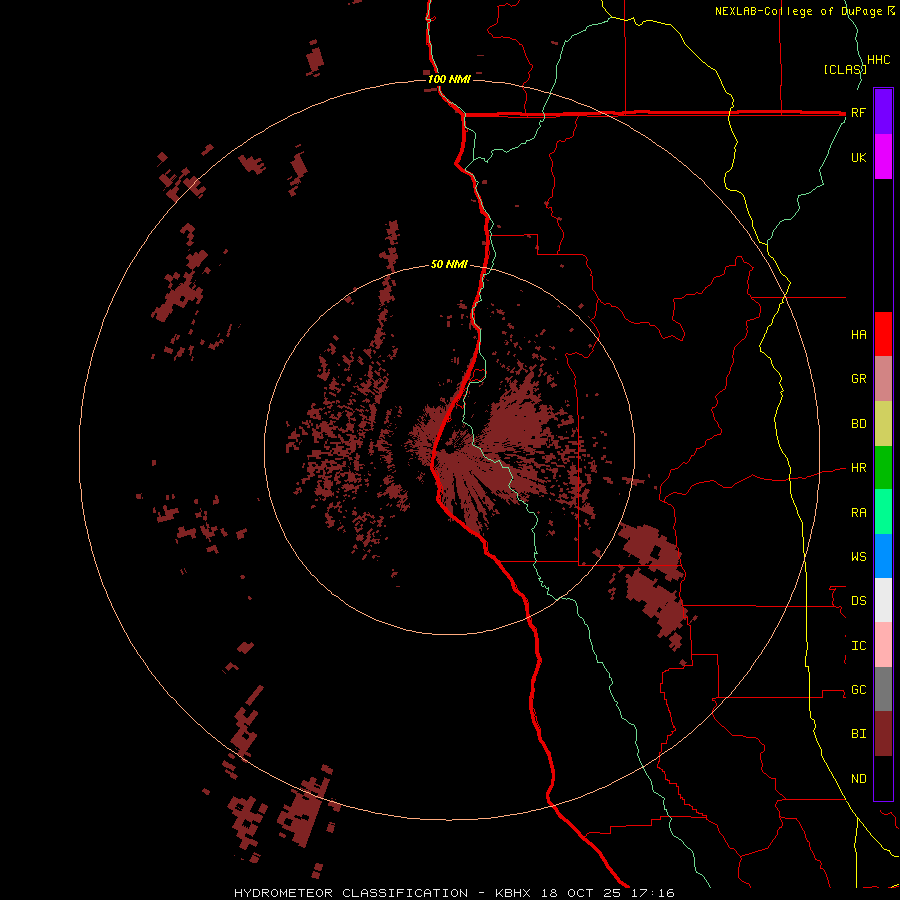Screen dimensions: 900x900
Task: Click the IC legend label
Action: click(858, 646)
